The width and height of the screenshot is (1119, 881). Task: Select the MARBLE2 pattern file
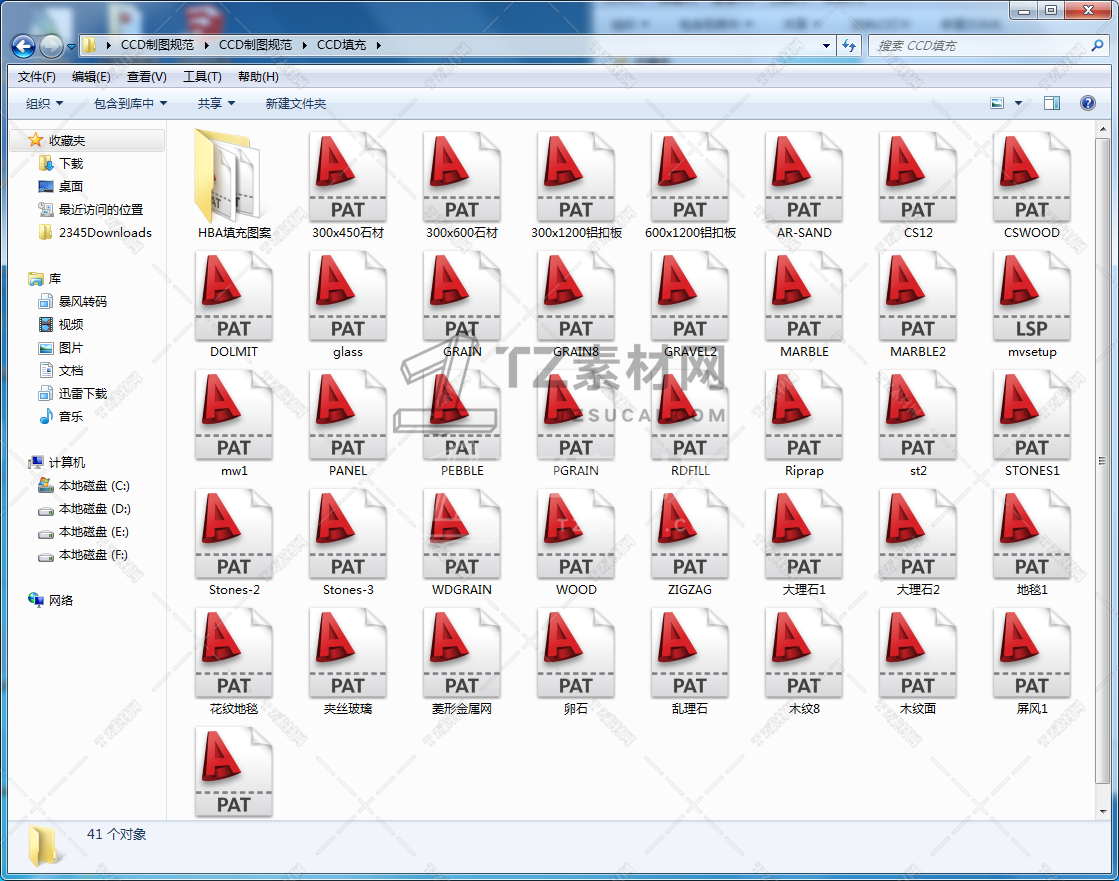pyautogui.click(x=918, y=304)
